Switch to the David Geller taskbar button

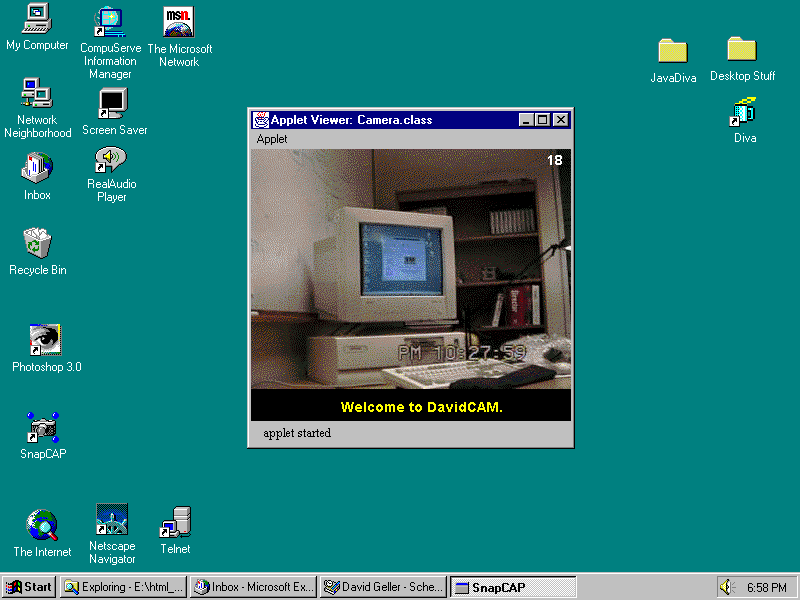(383, 587)
